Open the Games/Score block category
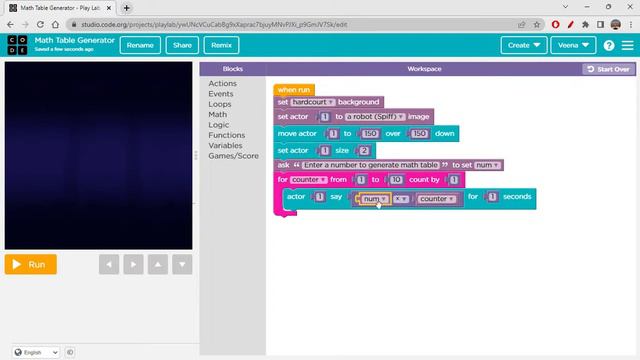 tap(233, 156)
